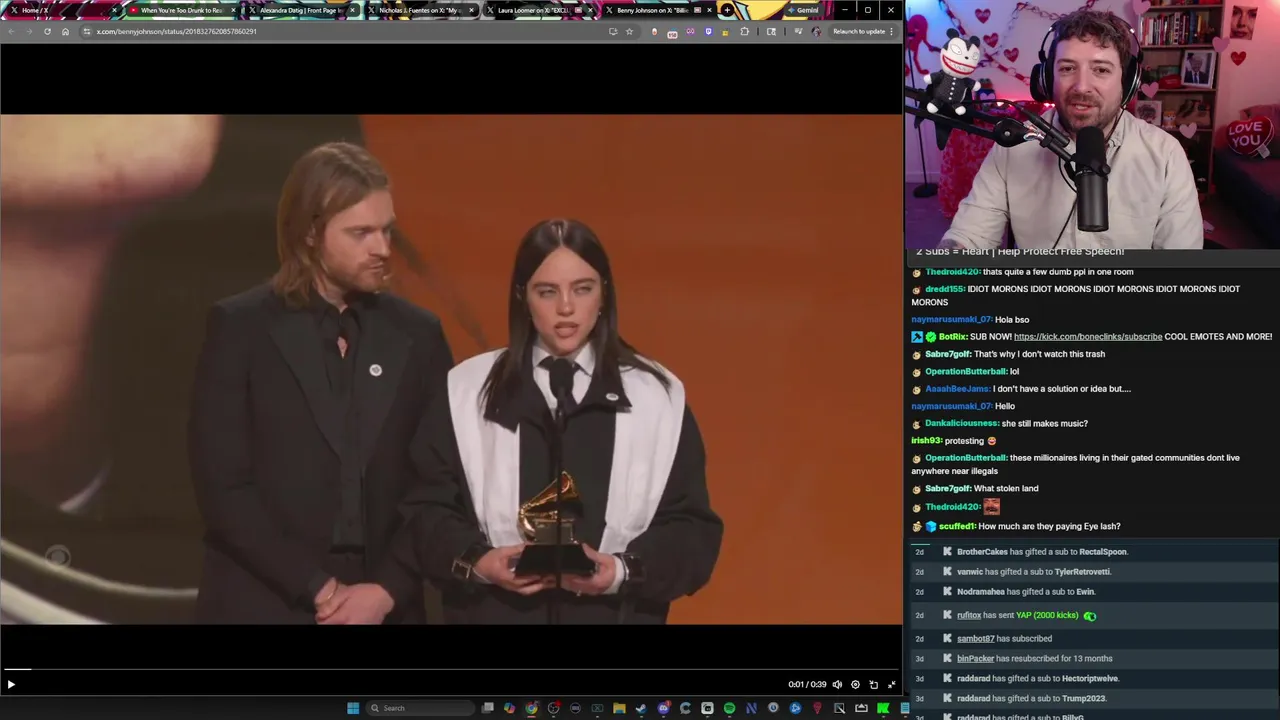Focus the x.com/bennyjohnson address bar

tap(340, 31)
